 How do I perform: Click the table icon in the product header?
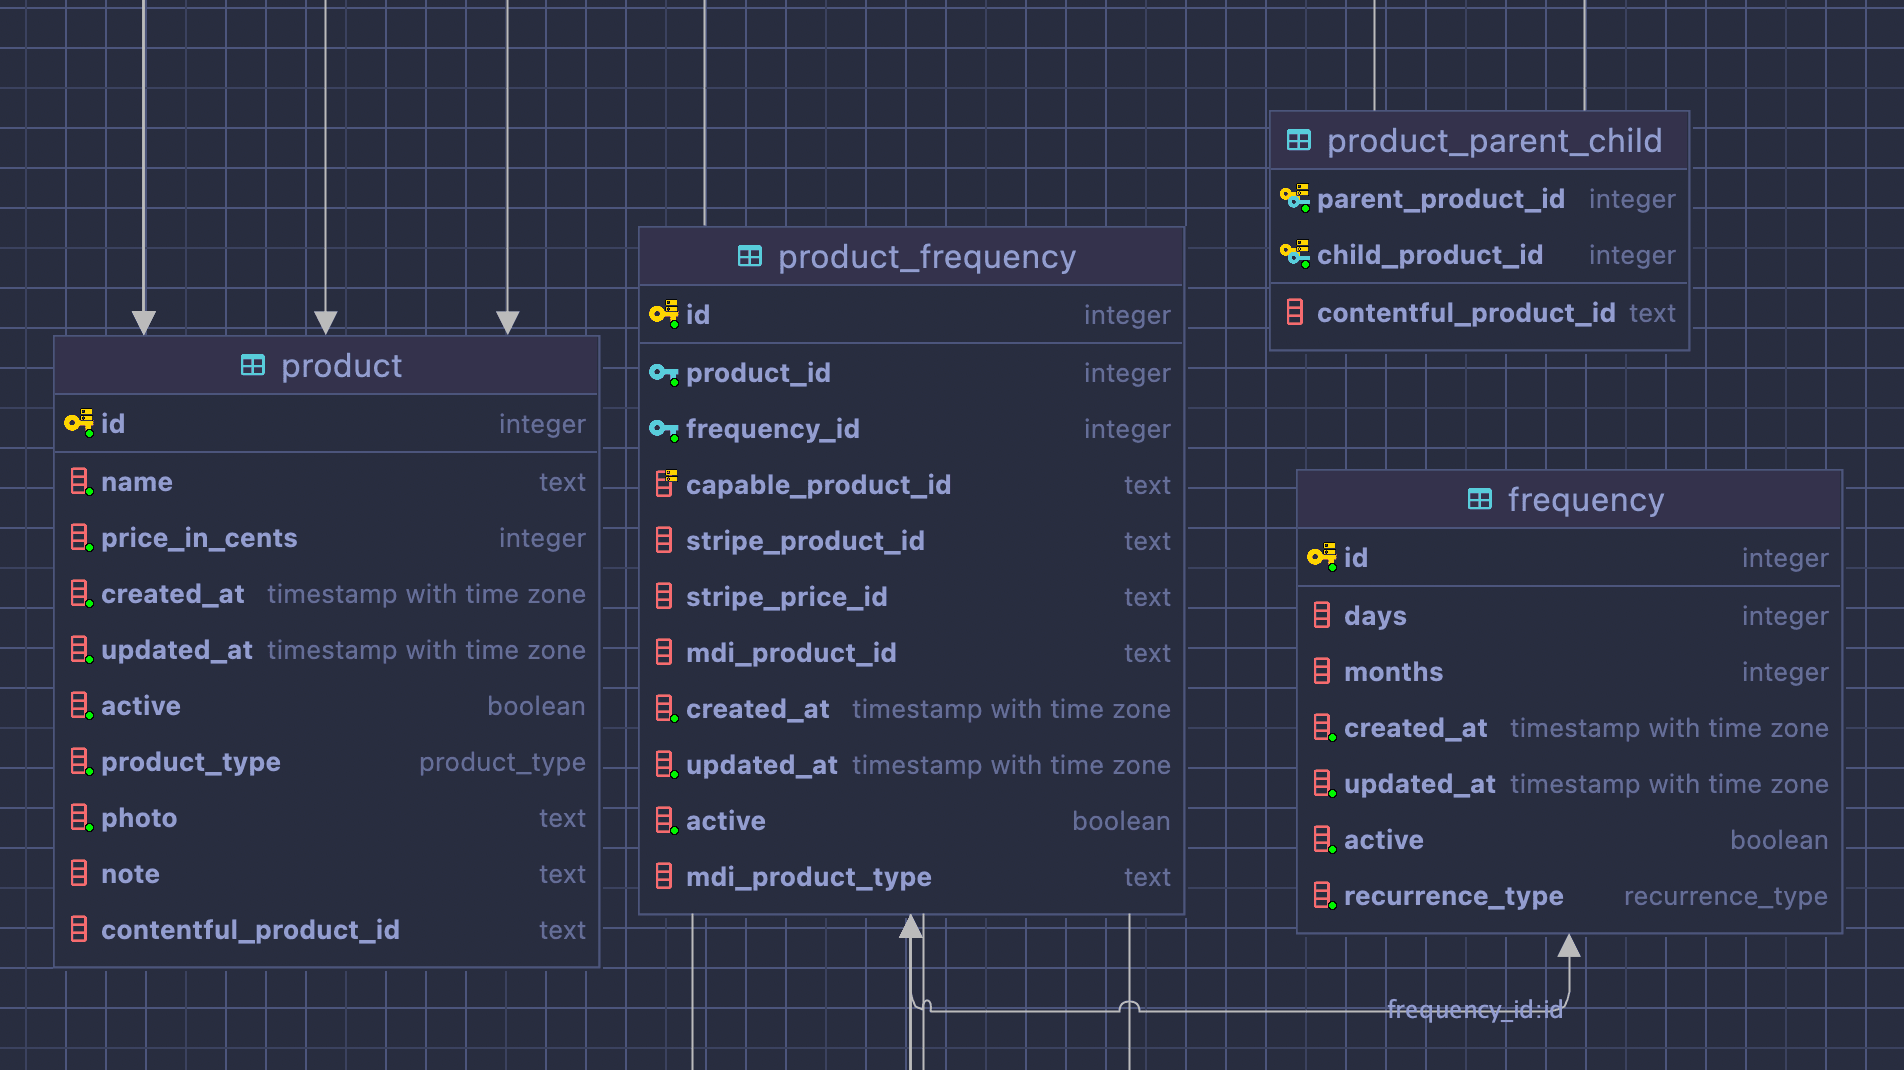coord(252,365)
